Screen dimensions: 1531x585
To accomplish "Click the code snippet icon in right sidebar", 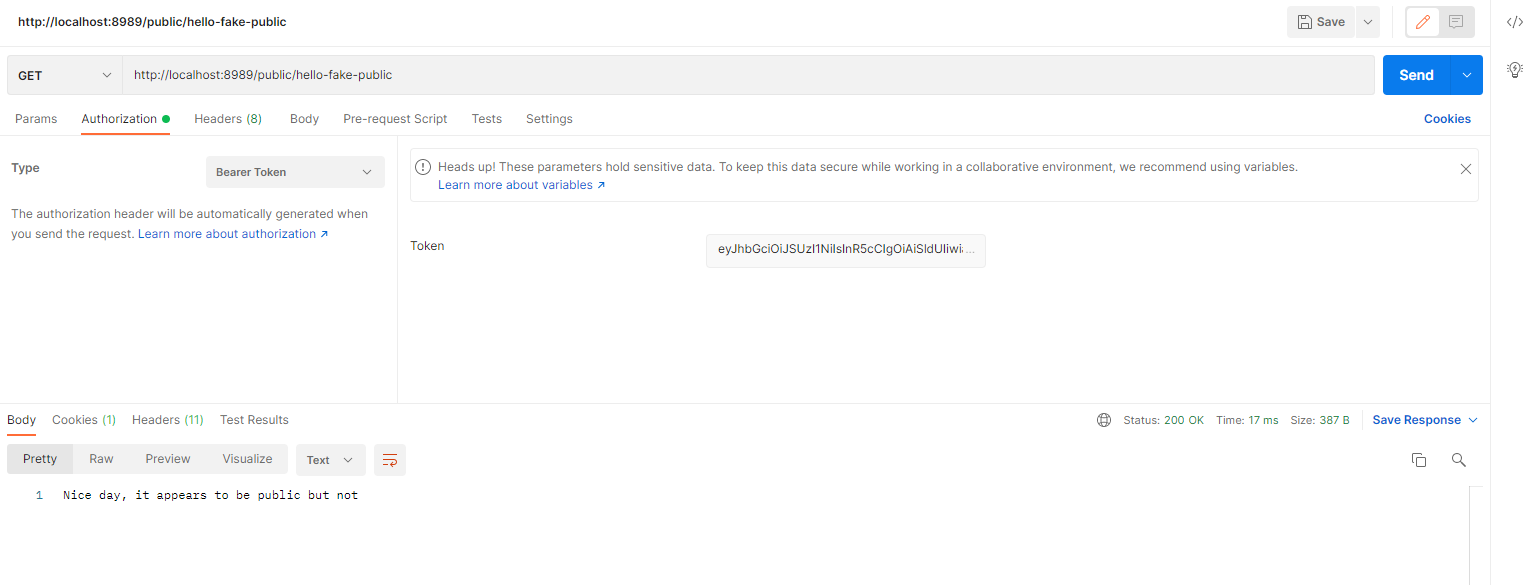I will point(1514,22).
